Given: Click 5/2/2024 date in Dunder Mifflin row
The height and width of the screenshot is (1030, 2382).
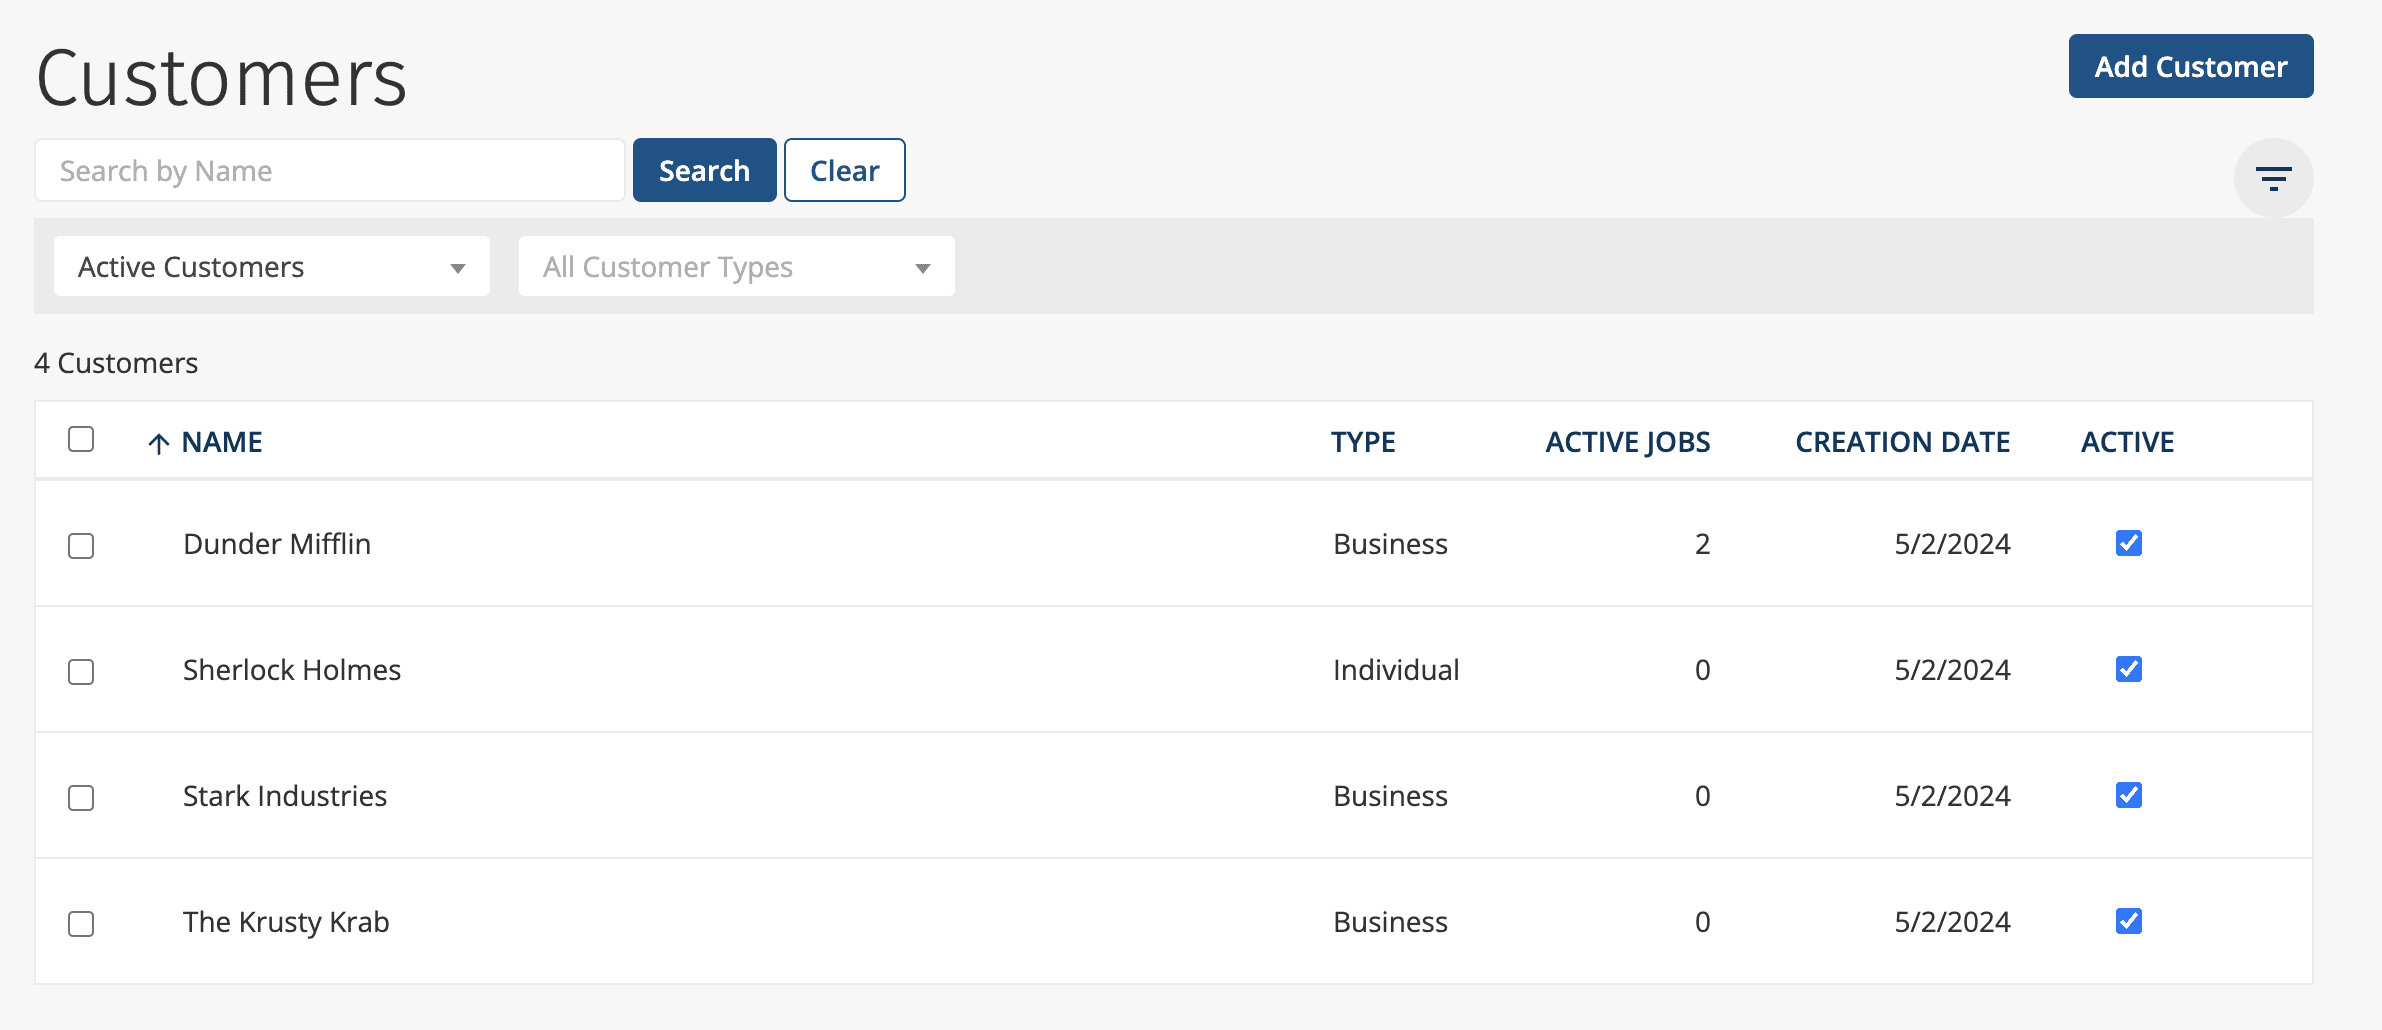Looking at the screenshot, I should click(1952, 544).
